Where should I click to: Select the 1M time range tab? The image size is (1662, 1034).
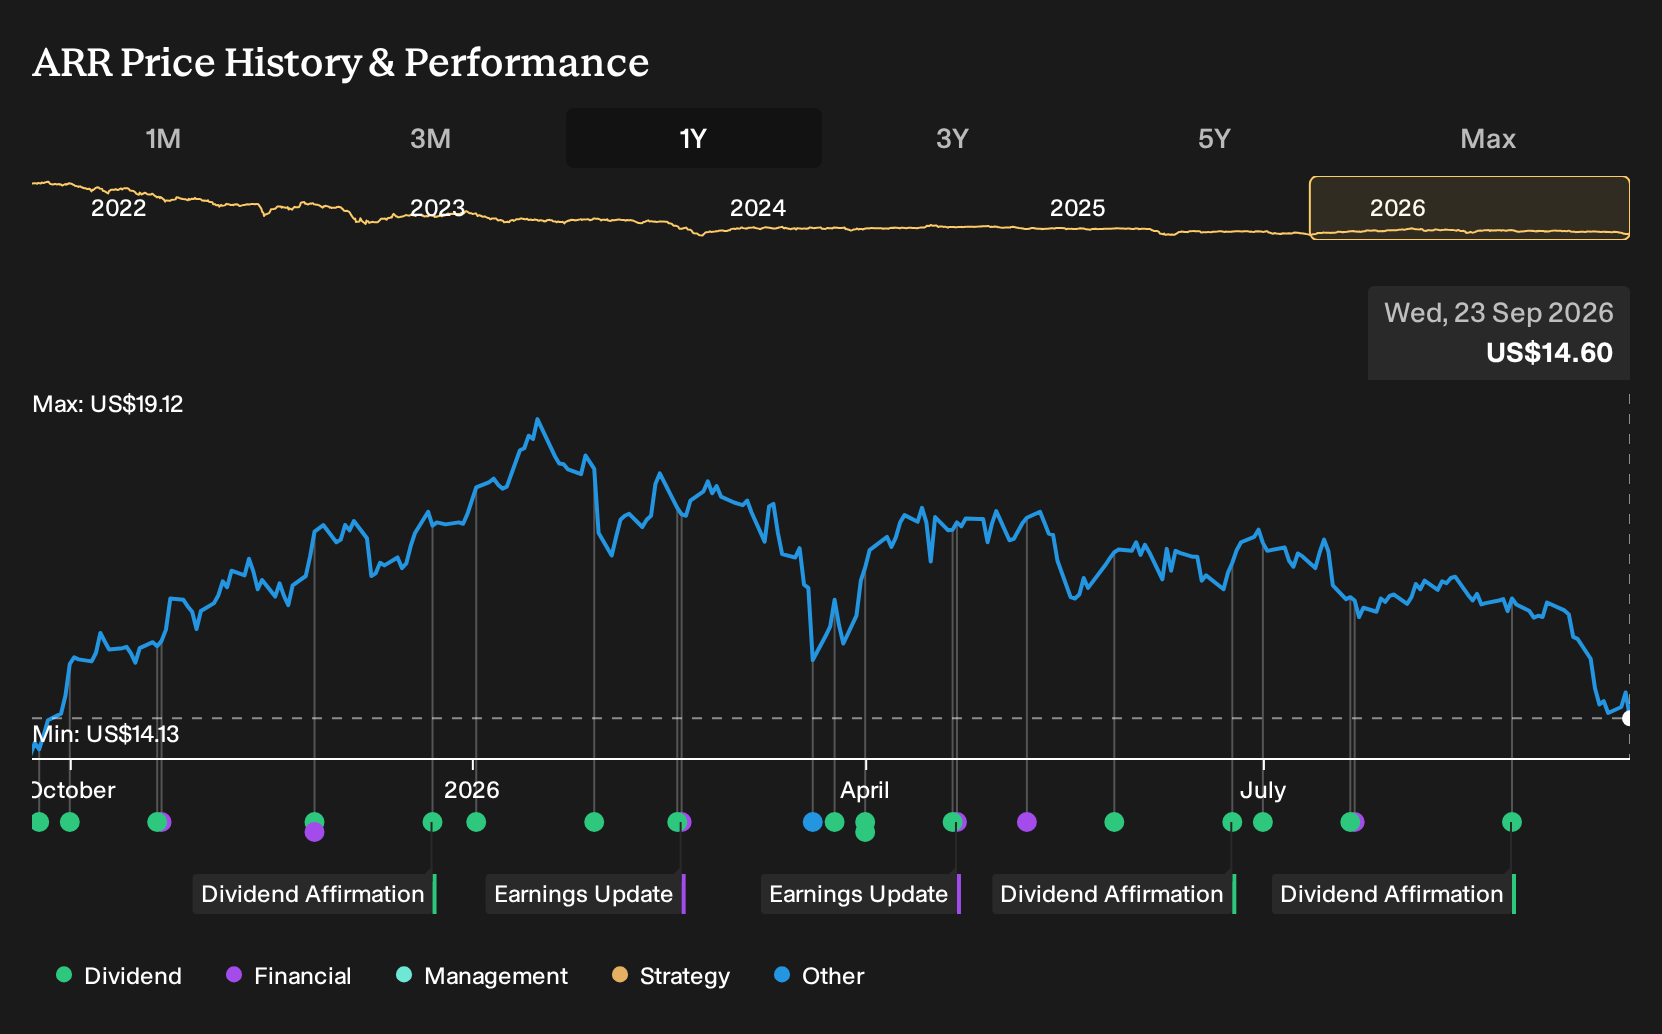click(x=163, y=138)
